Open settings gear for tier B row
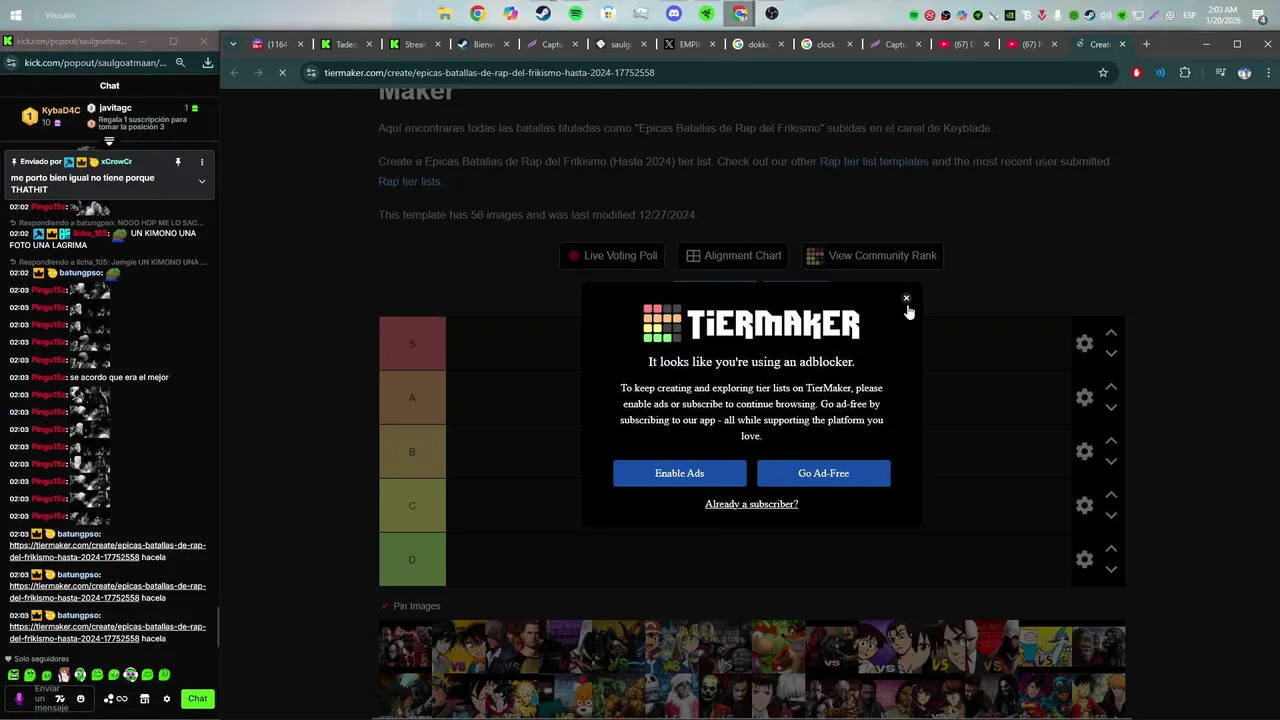The width and height of the screenshot is (1280, 720). point(1084,451)
